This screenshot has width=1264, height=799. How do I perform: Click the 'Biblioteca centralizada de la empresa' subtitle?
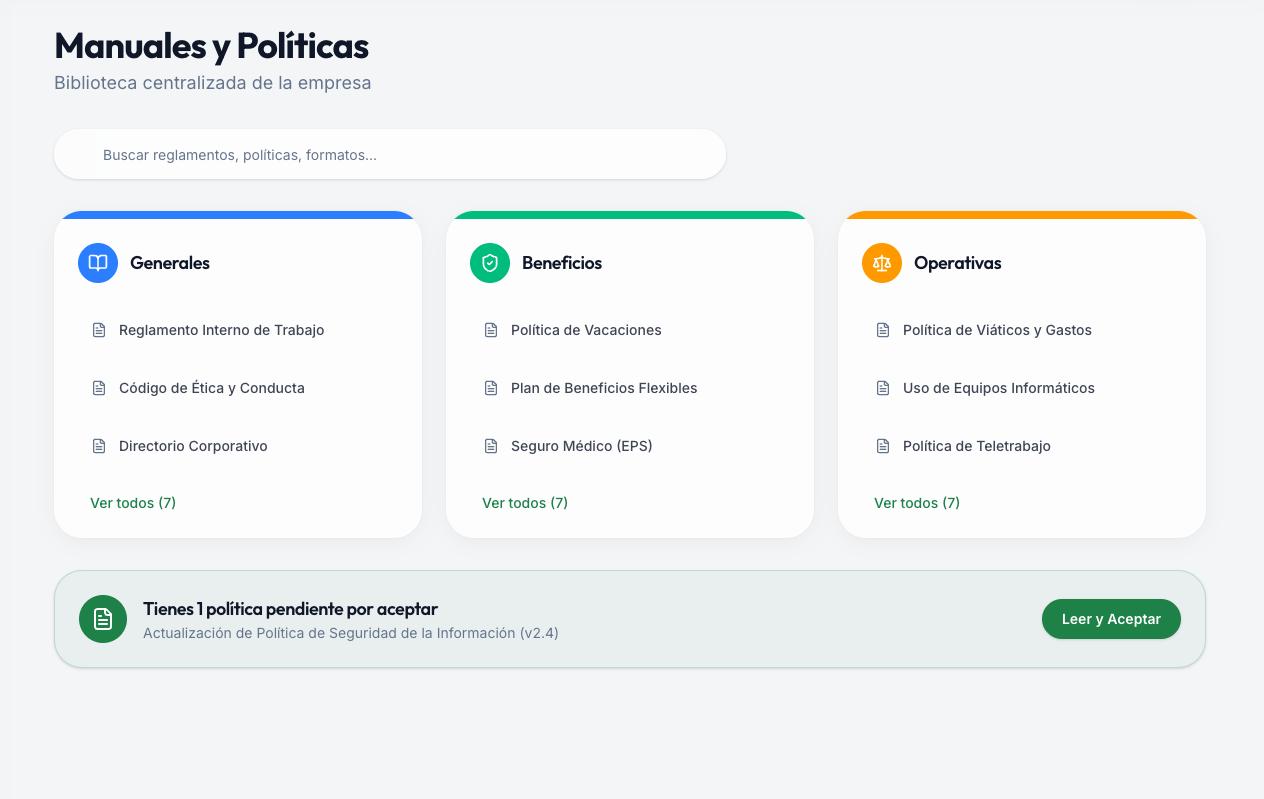pos(213,83)
